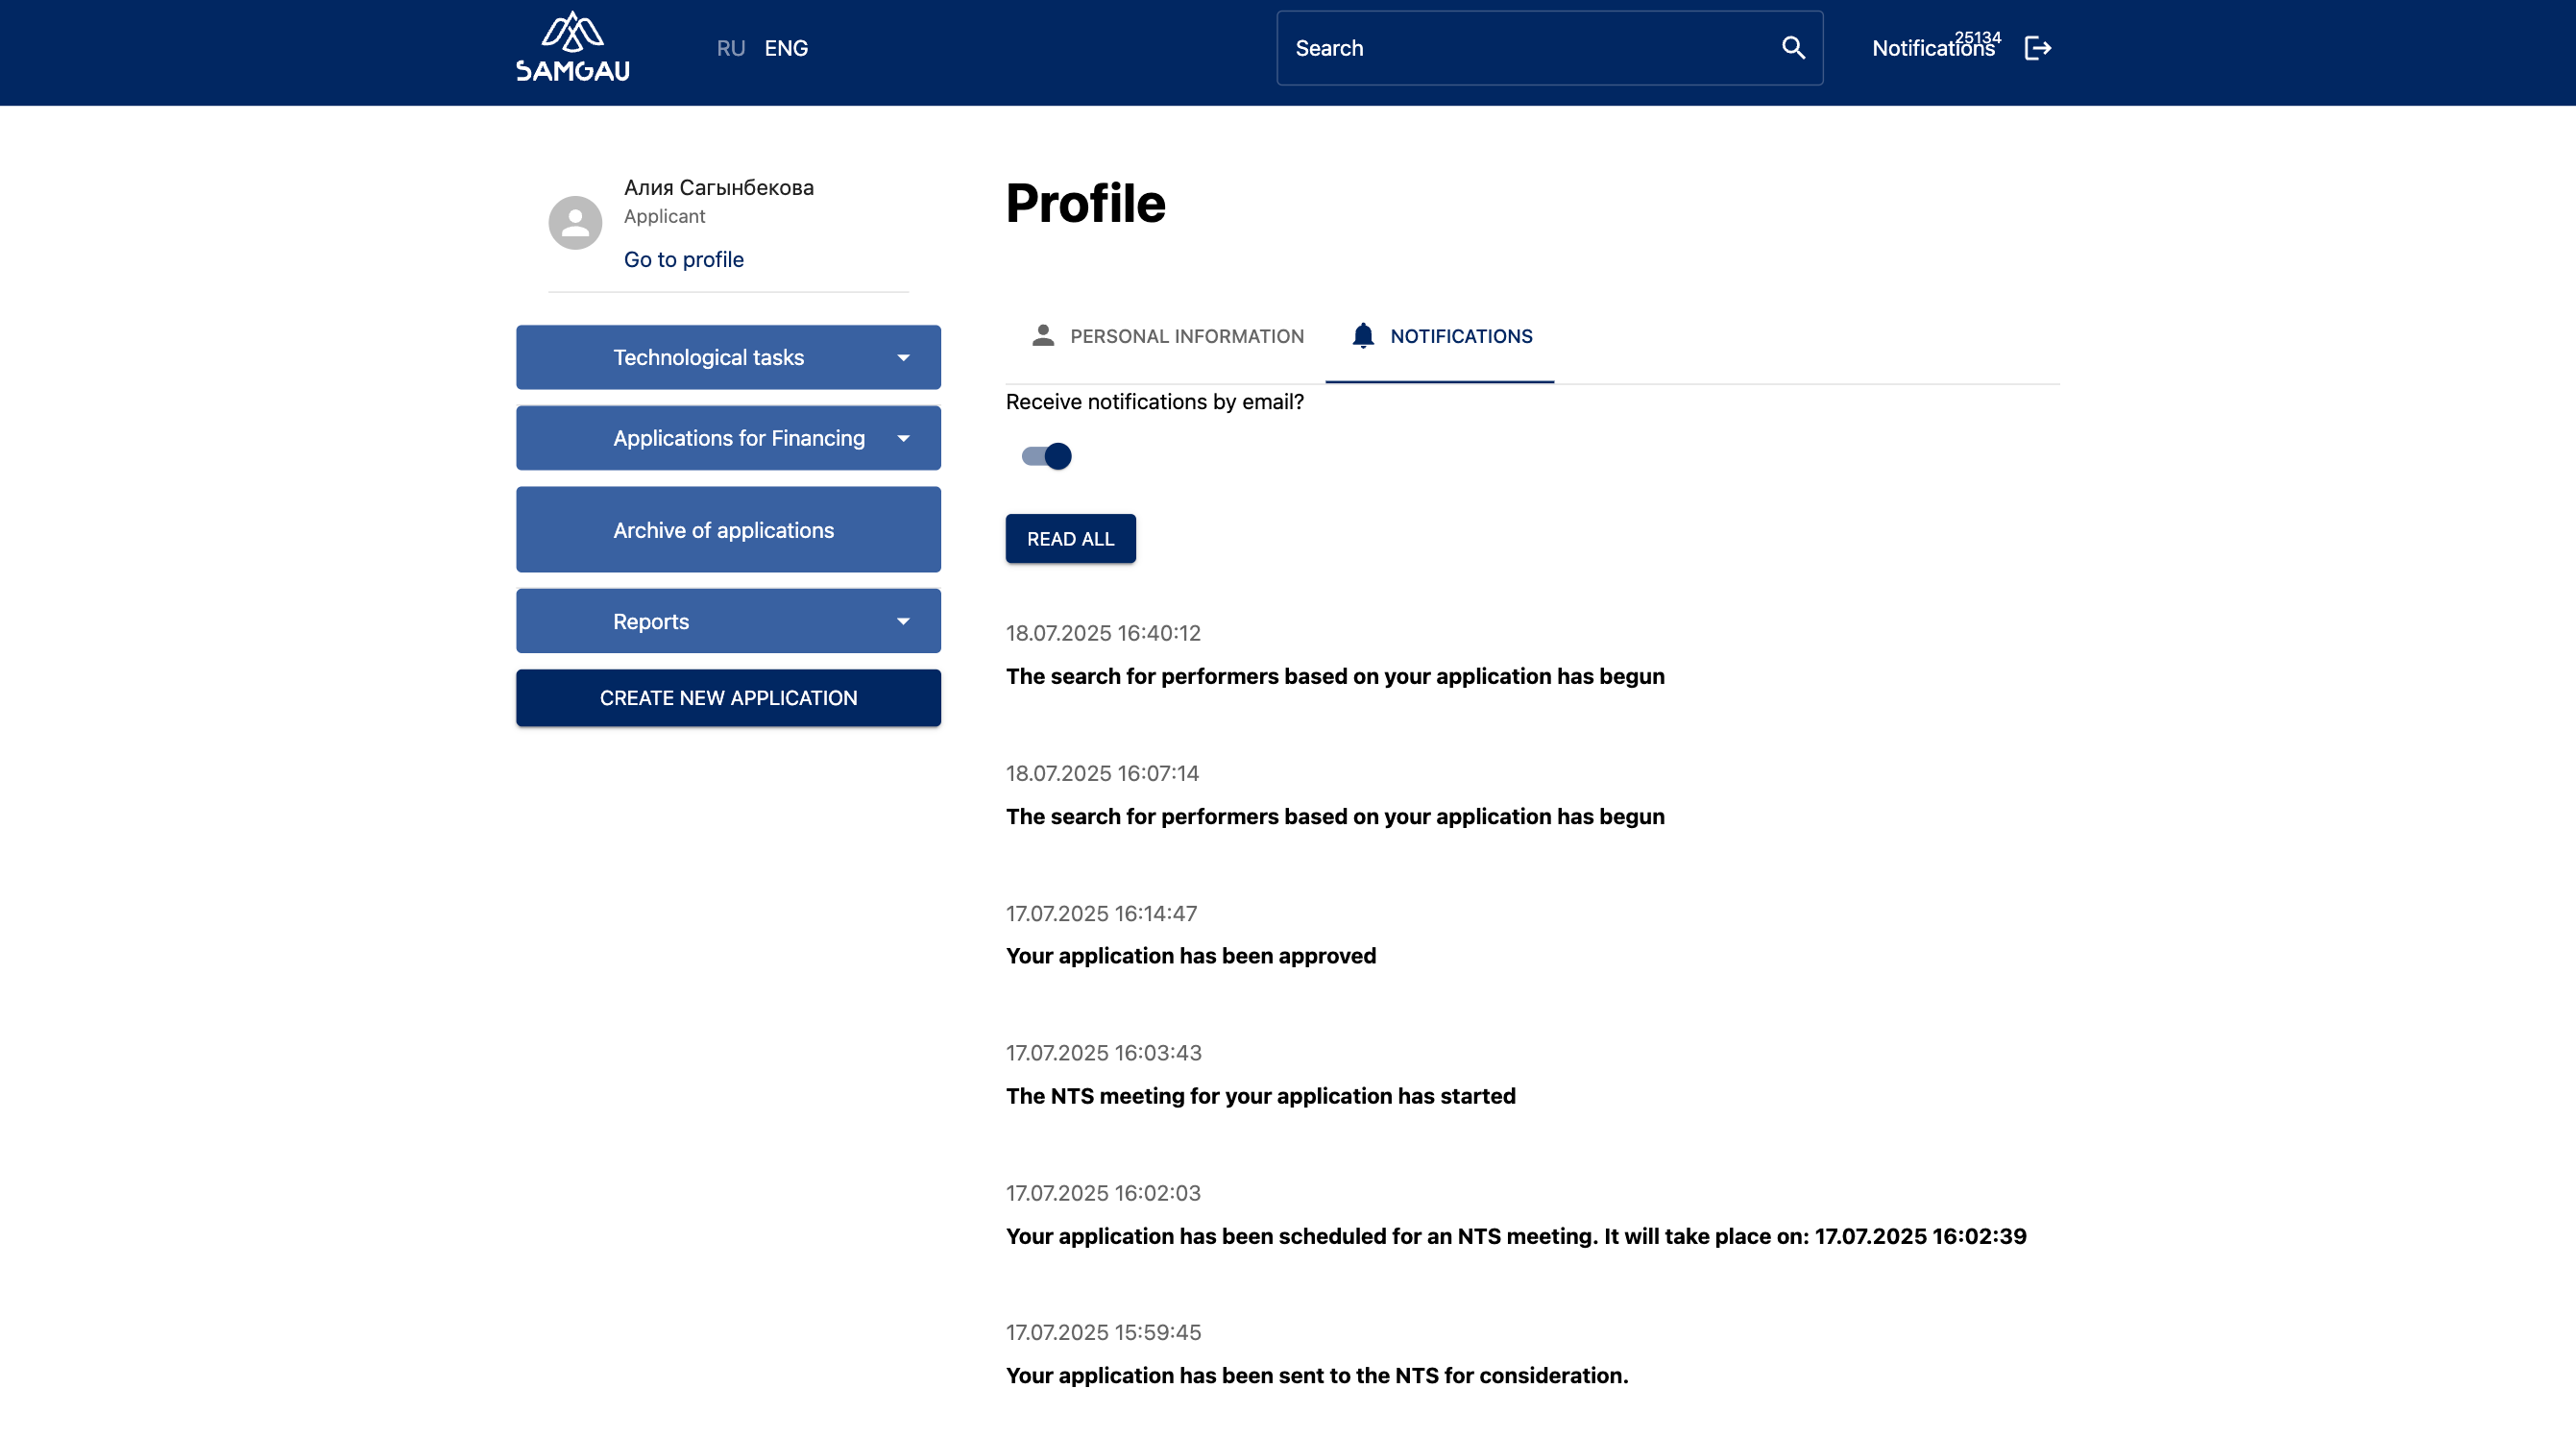
Task: Open the approved application notification
Action: pos(1190,956)
